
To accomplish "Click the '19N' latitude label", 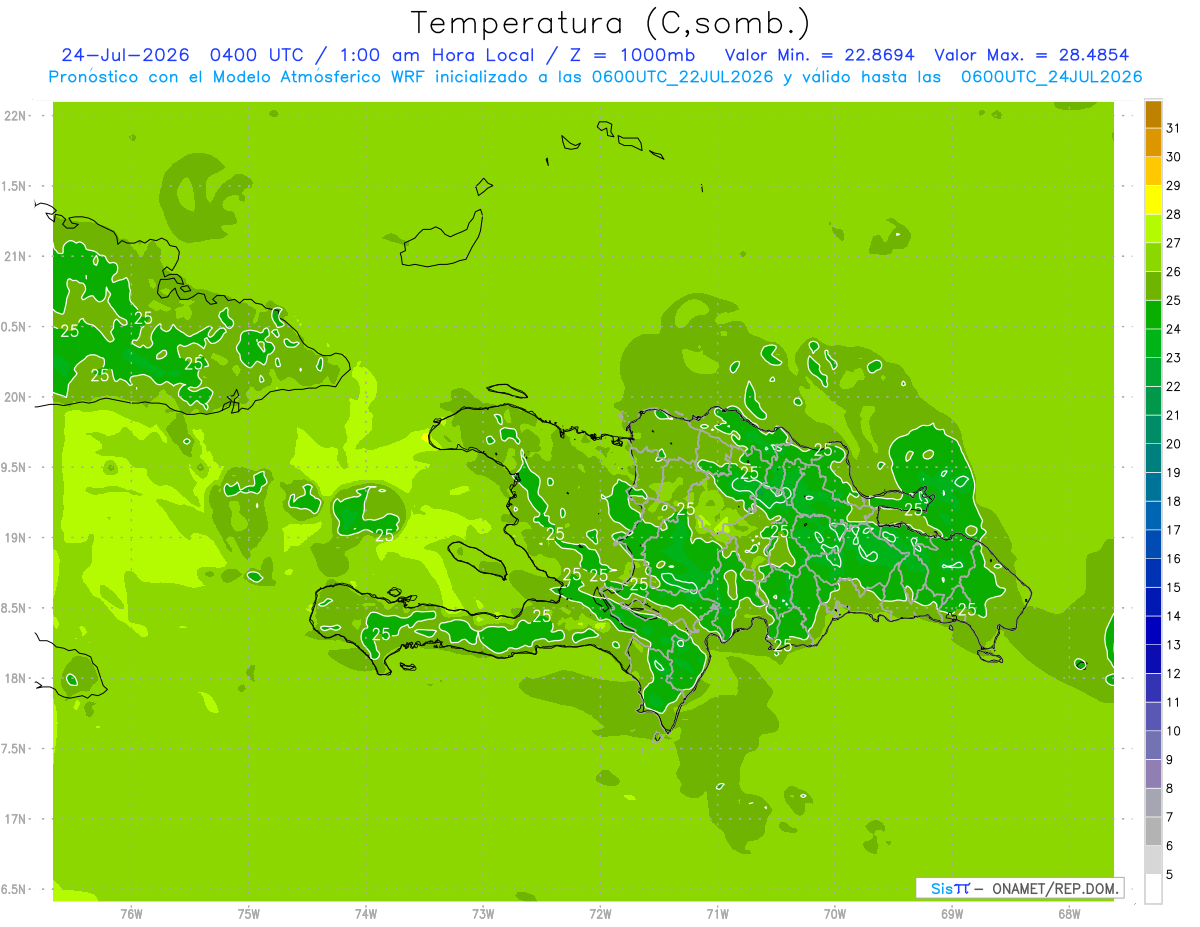I will 16,538.
